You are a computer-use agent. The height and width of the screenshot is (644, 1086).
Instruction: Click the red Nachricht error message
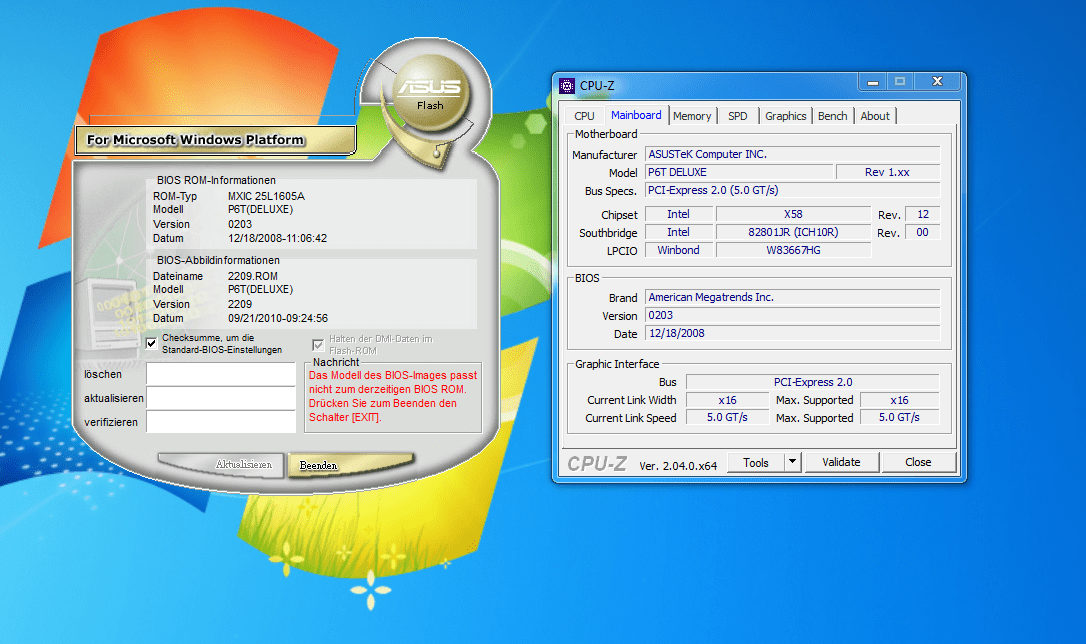tap(393, 396)
